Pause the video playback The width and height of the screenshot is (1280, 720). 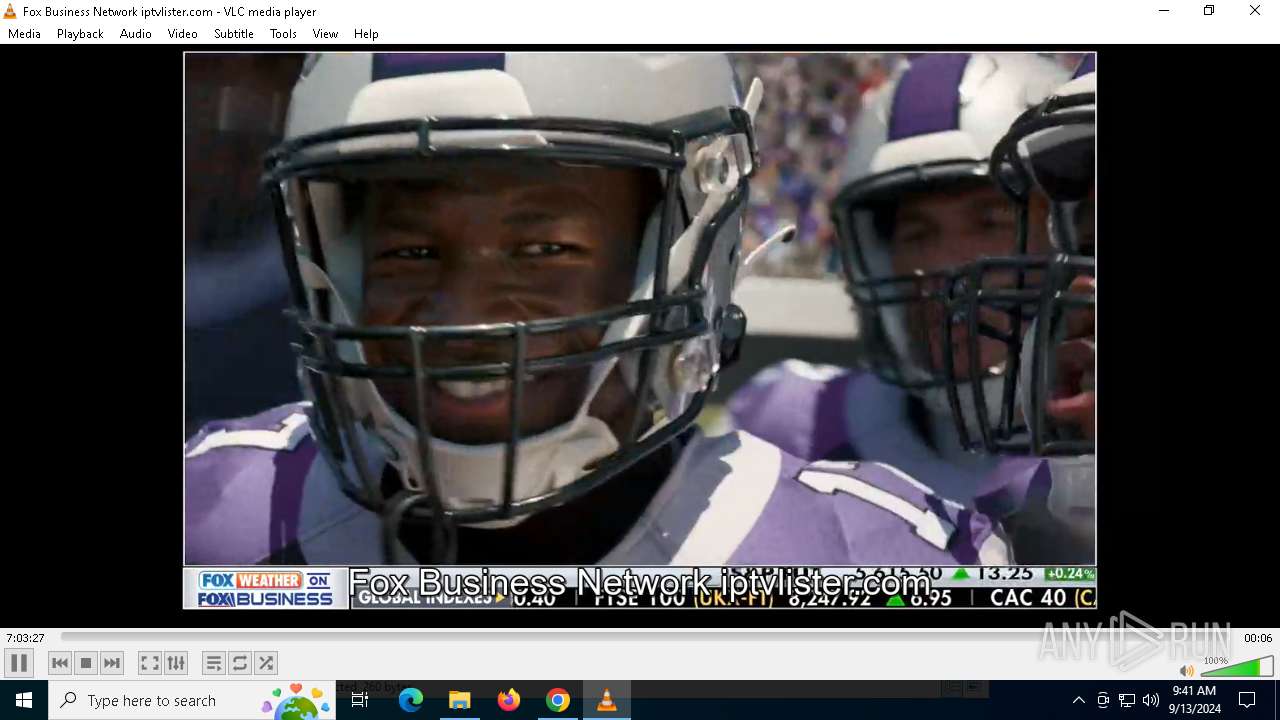(19, 663)
